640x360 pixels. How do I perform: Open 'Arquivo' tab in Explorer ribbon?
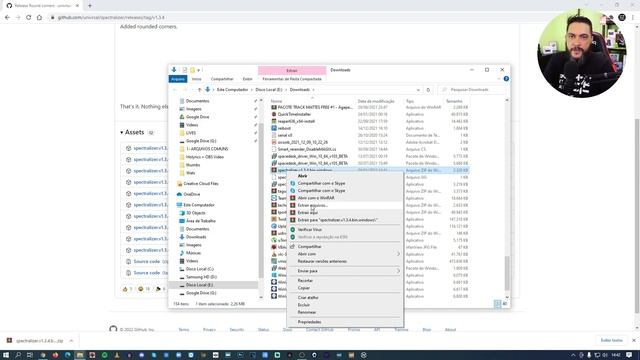coord(178,79)
